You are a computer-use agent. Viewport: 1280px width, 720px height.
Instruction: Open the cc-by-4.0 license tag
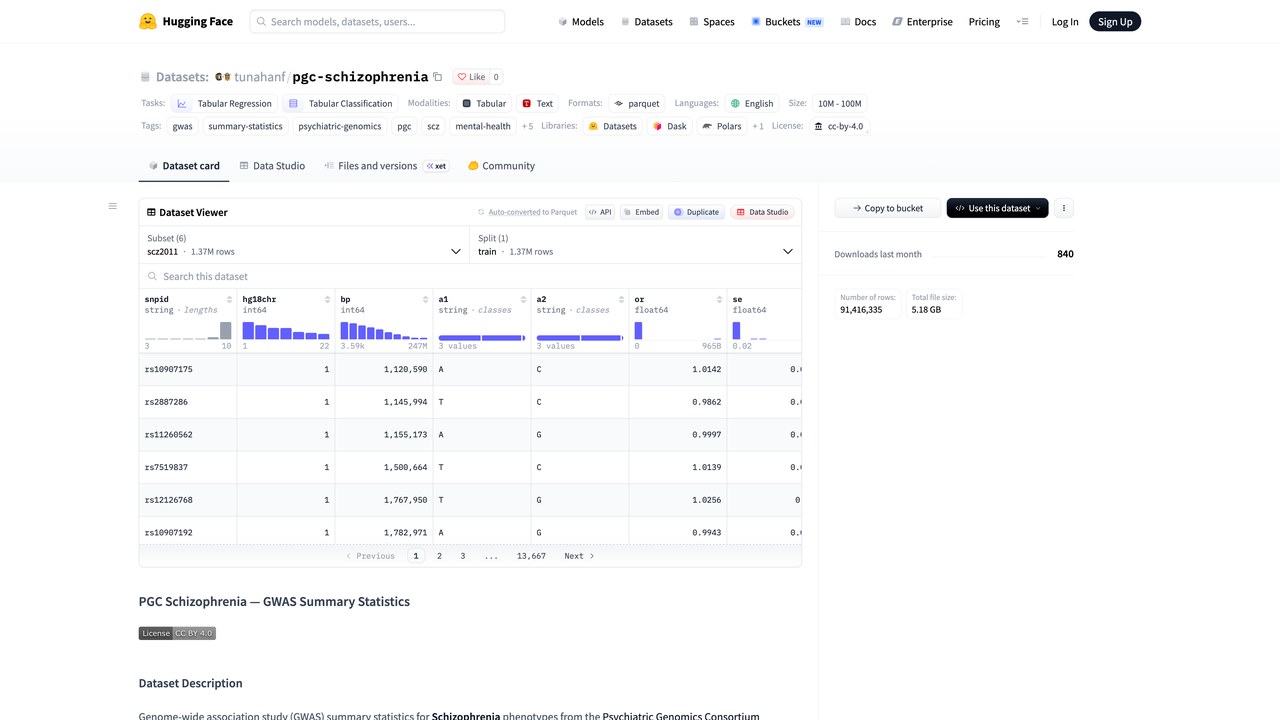point(839,126)
